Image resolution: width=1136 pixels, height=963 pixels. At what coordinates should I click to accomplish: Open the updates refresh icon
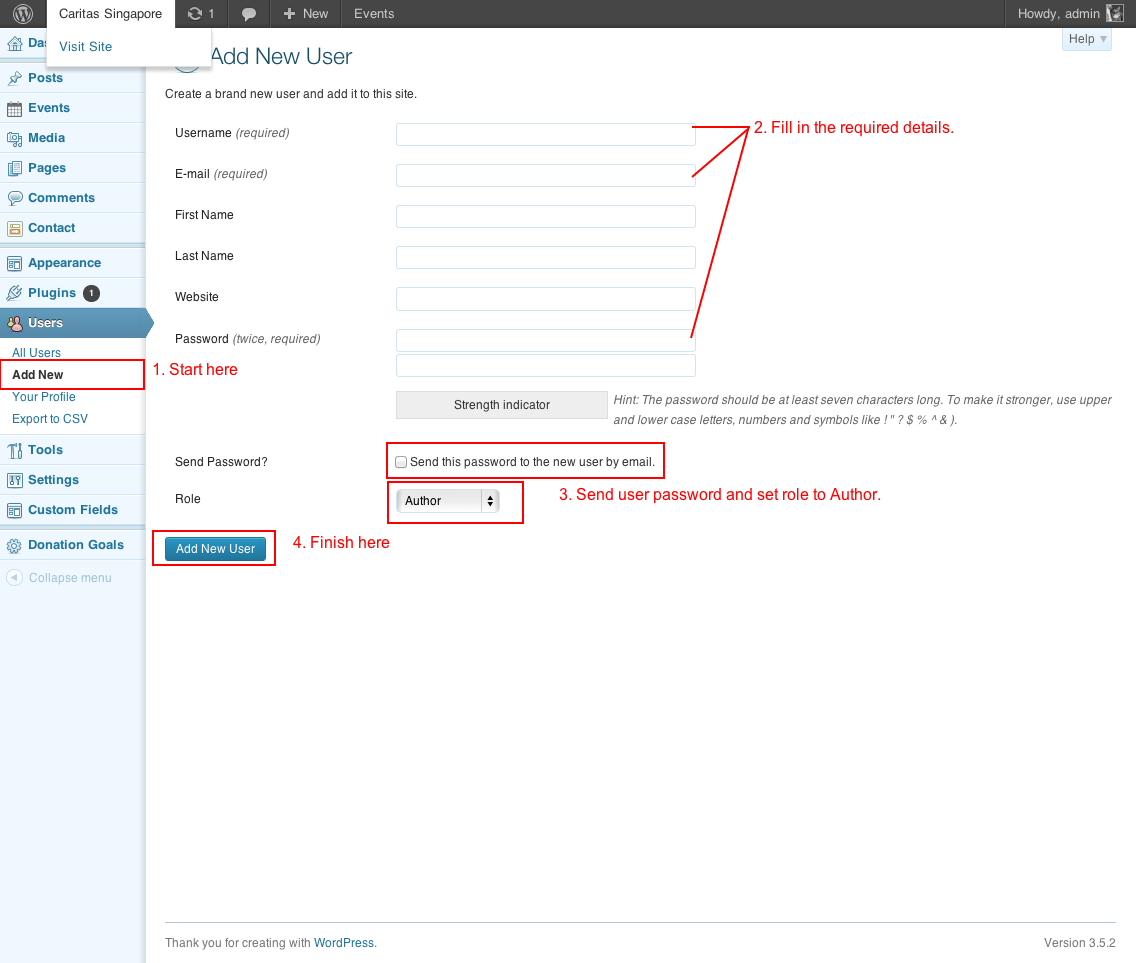194,14
